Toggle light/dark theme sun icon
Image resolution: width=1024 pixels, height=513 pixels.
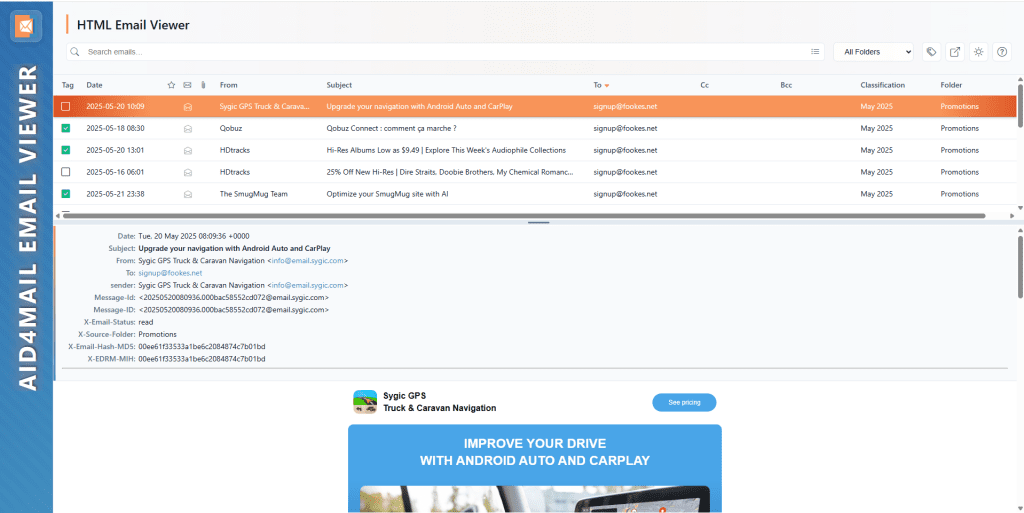978,52
